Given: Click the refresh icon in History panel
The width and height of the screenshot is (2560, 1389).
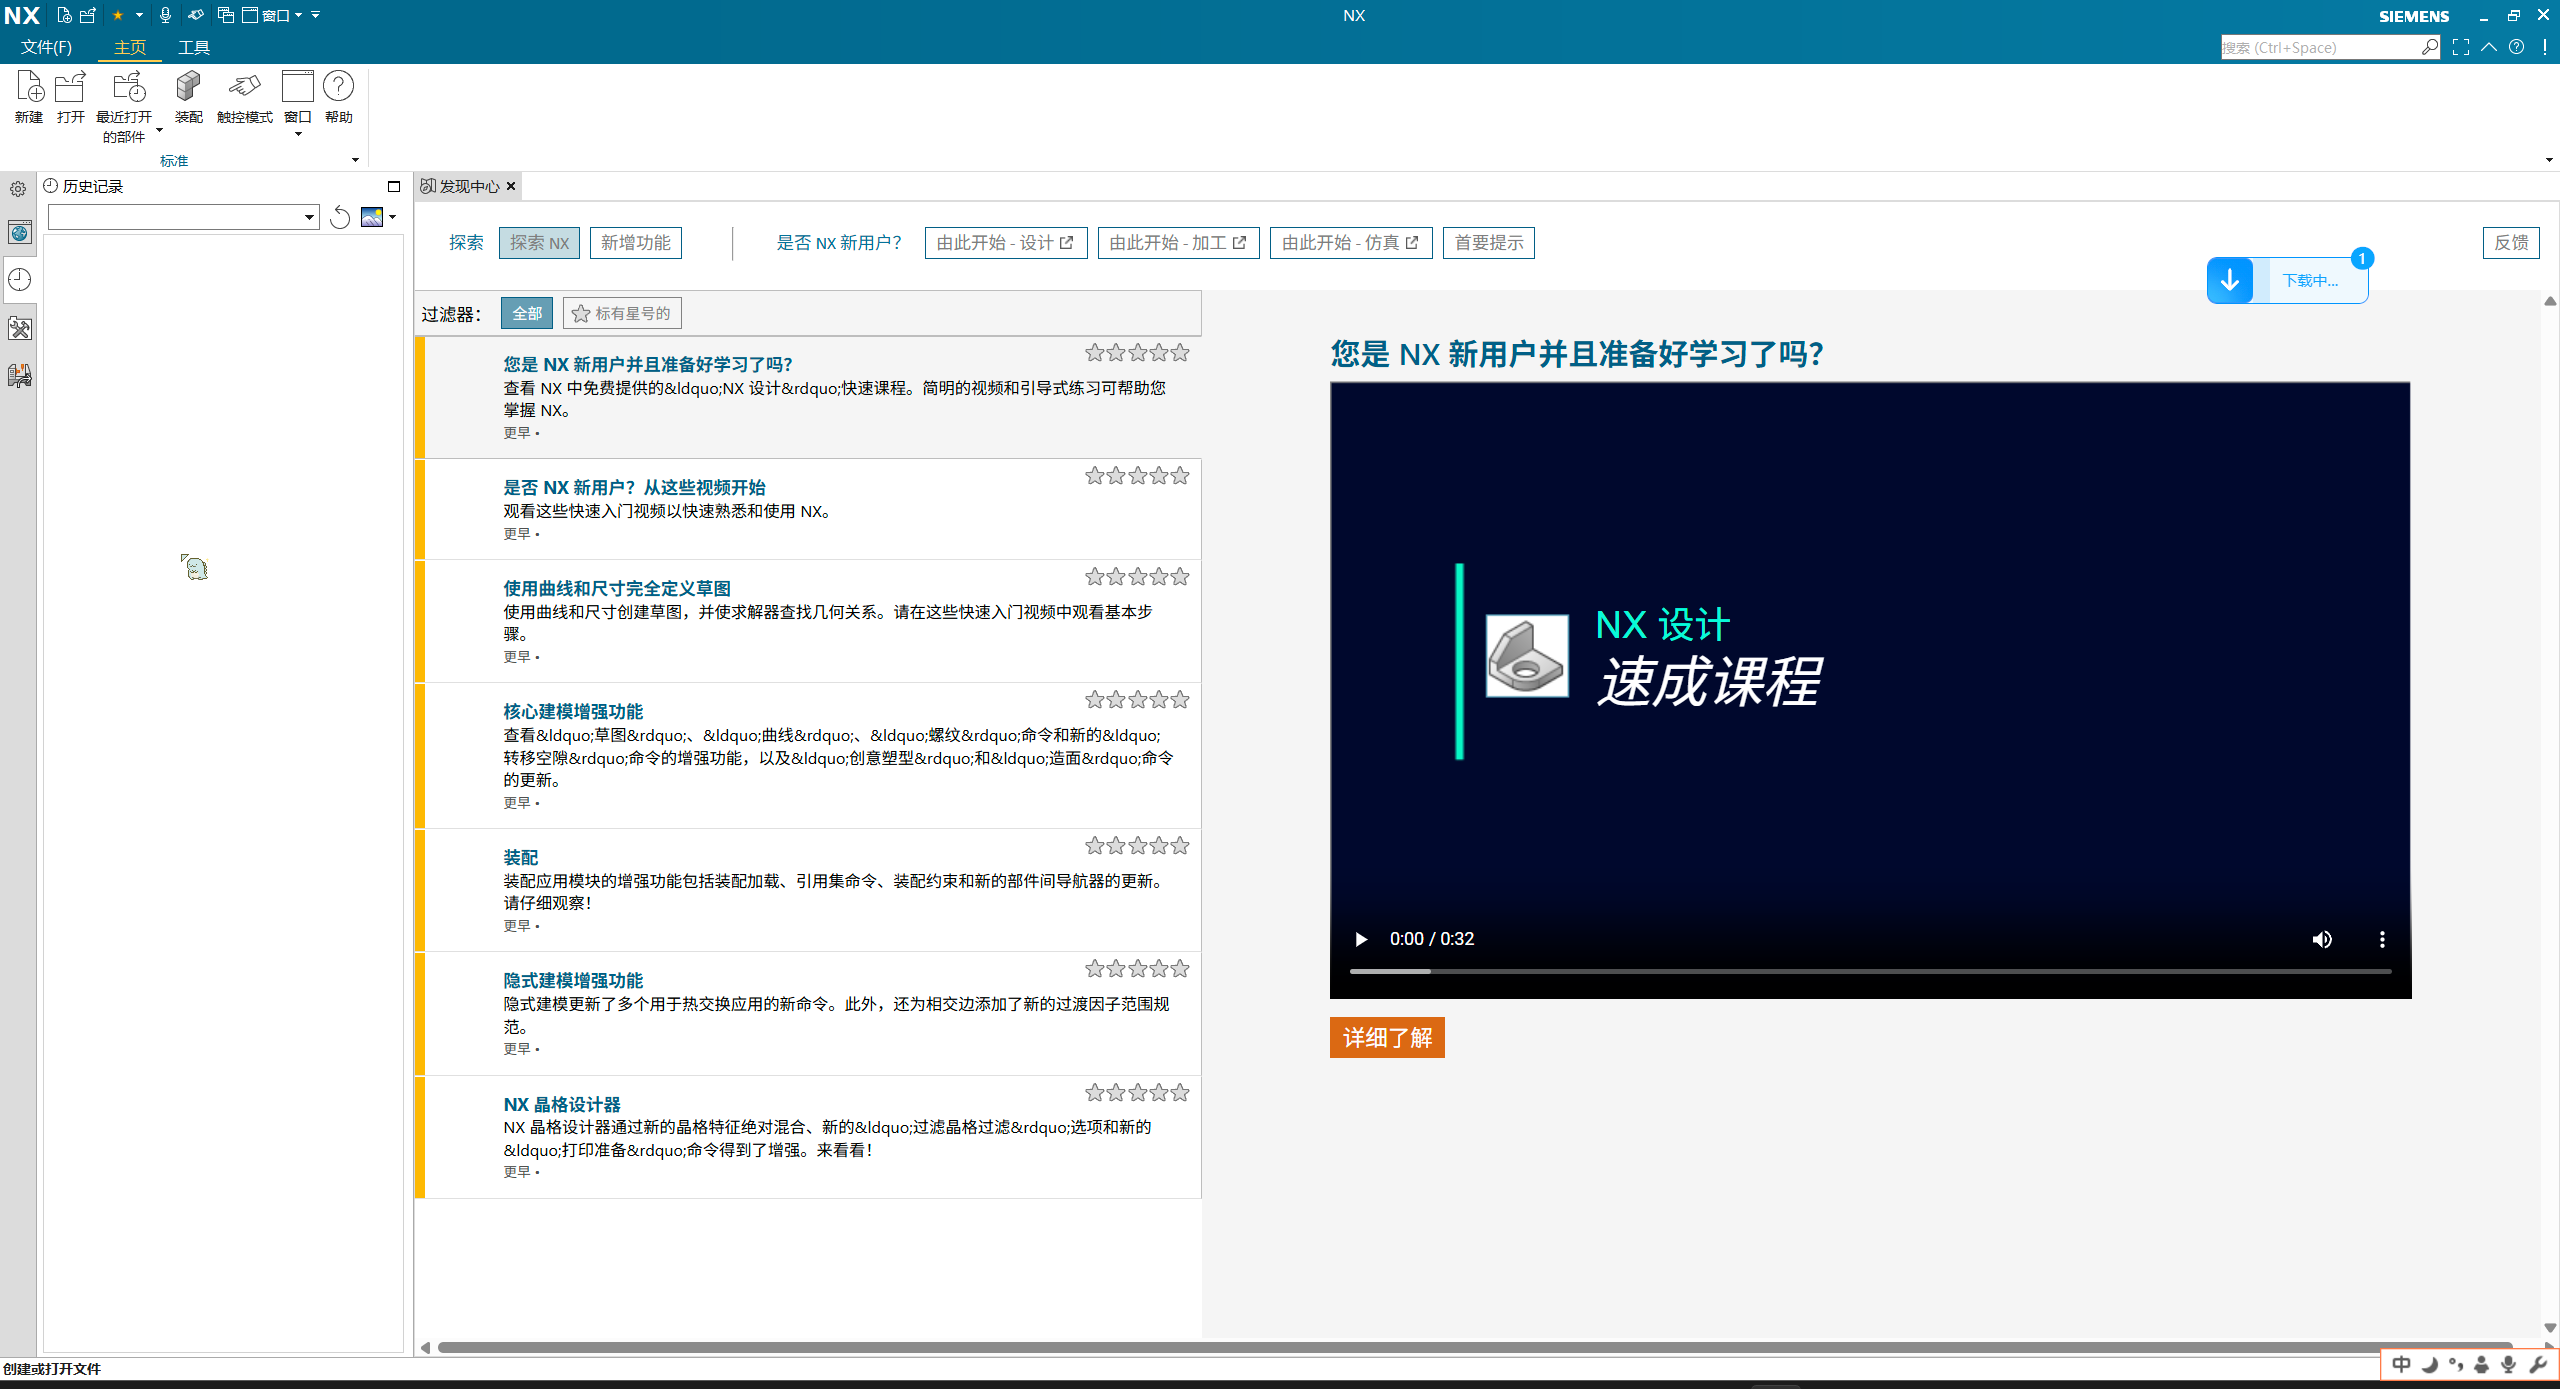Looking at the screenshot, I should pyautogui.click(x=340, y=217).
